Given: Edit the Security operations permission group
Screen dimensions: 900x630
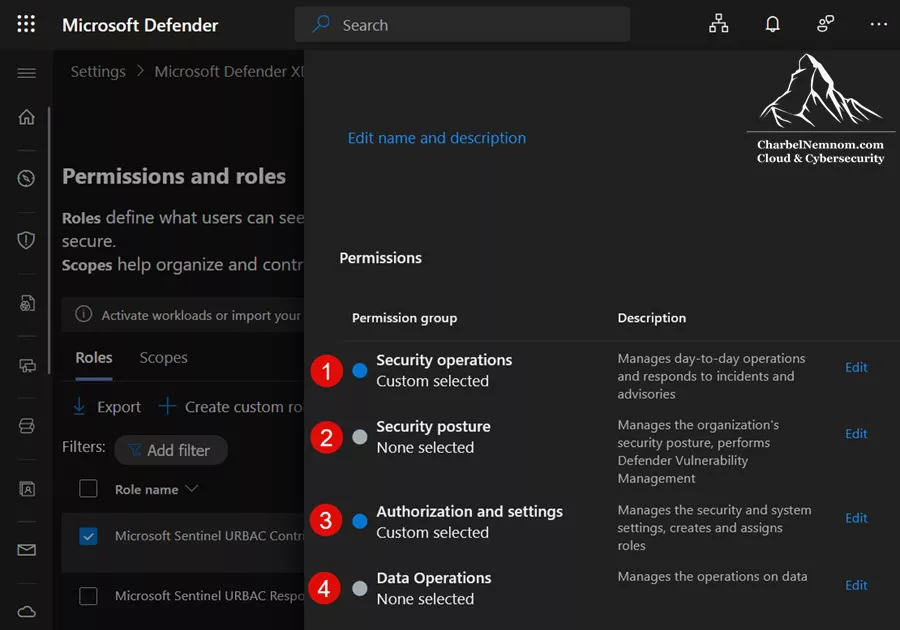Looking at the screenshot, I should (x=856, y=367).
